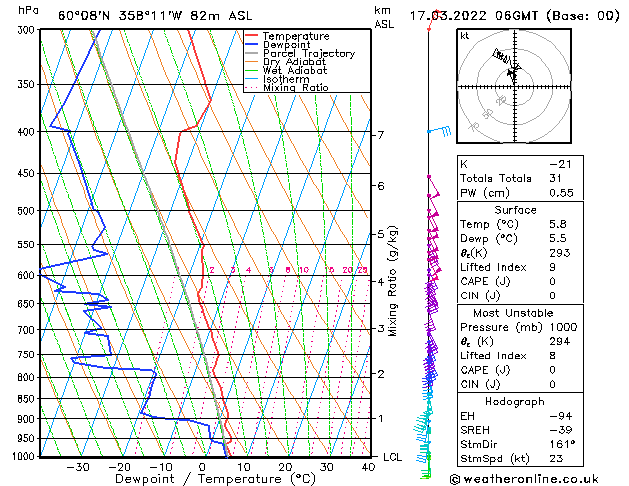
Task: Click the 500 hPa pressure label
Action: (28, 211)
